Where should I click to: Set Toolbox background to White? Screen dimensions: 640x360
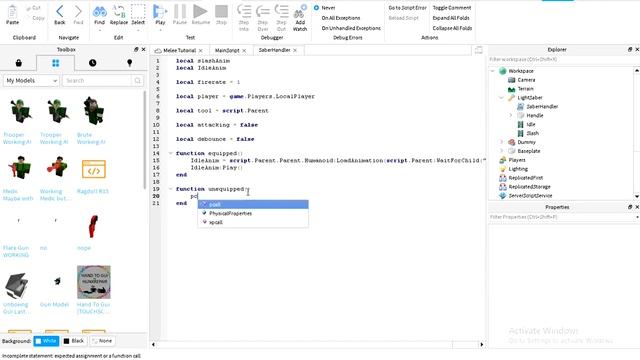coord(46,341)
